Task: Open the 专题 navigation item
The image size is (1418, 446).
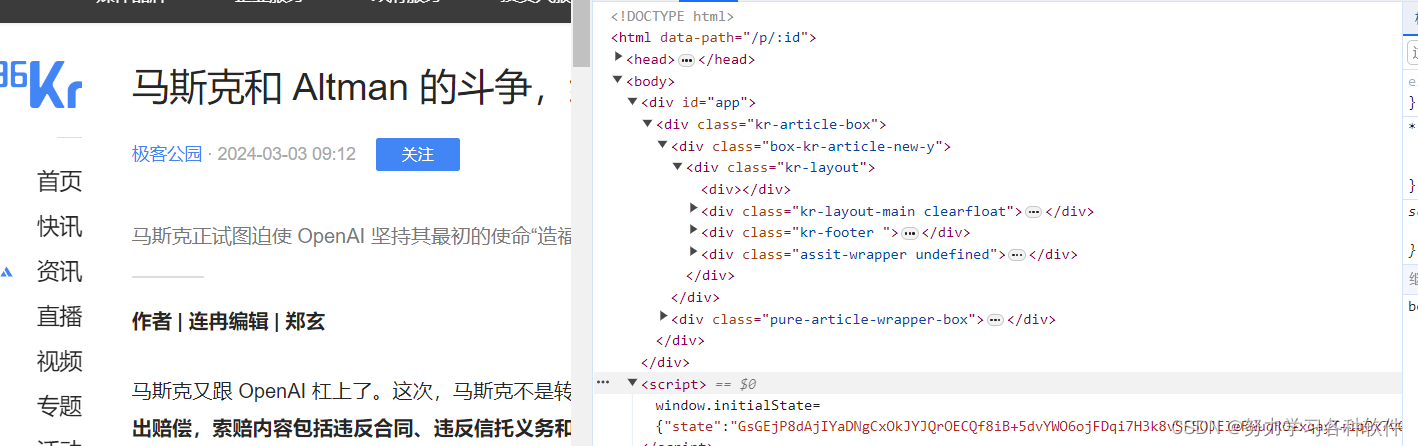Action: coord(59,406)
